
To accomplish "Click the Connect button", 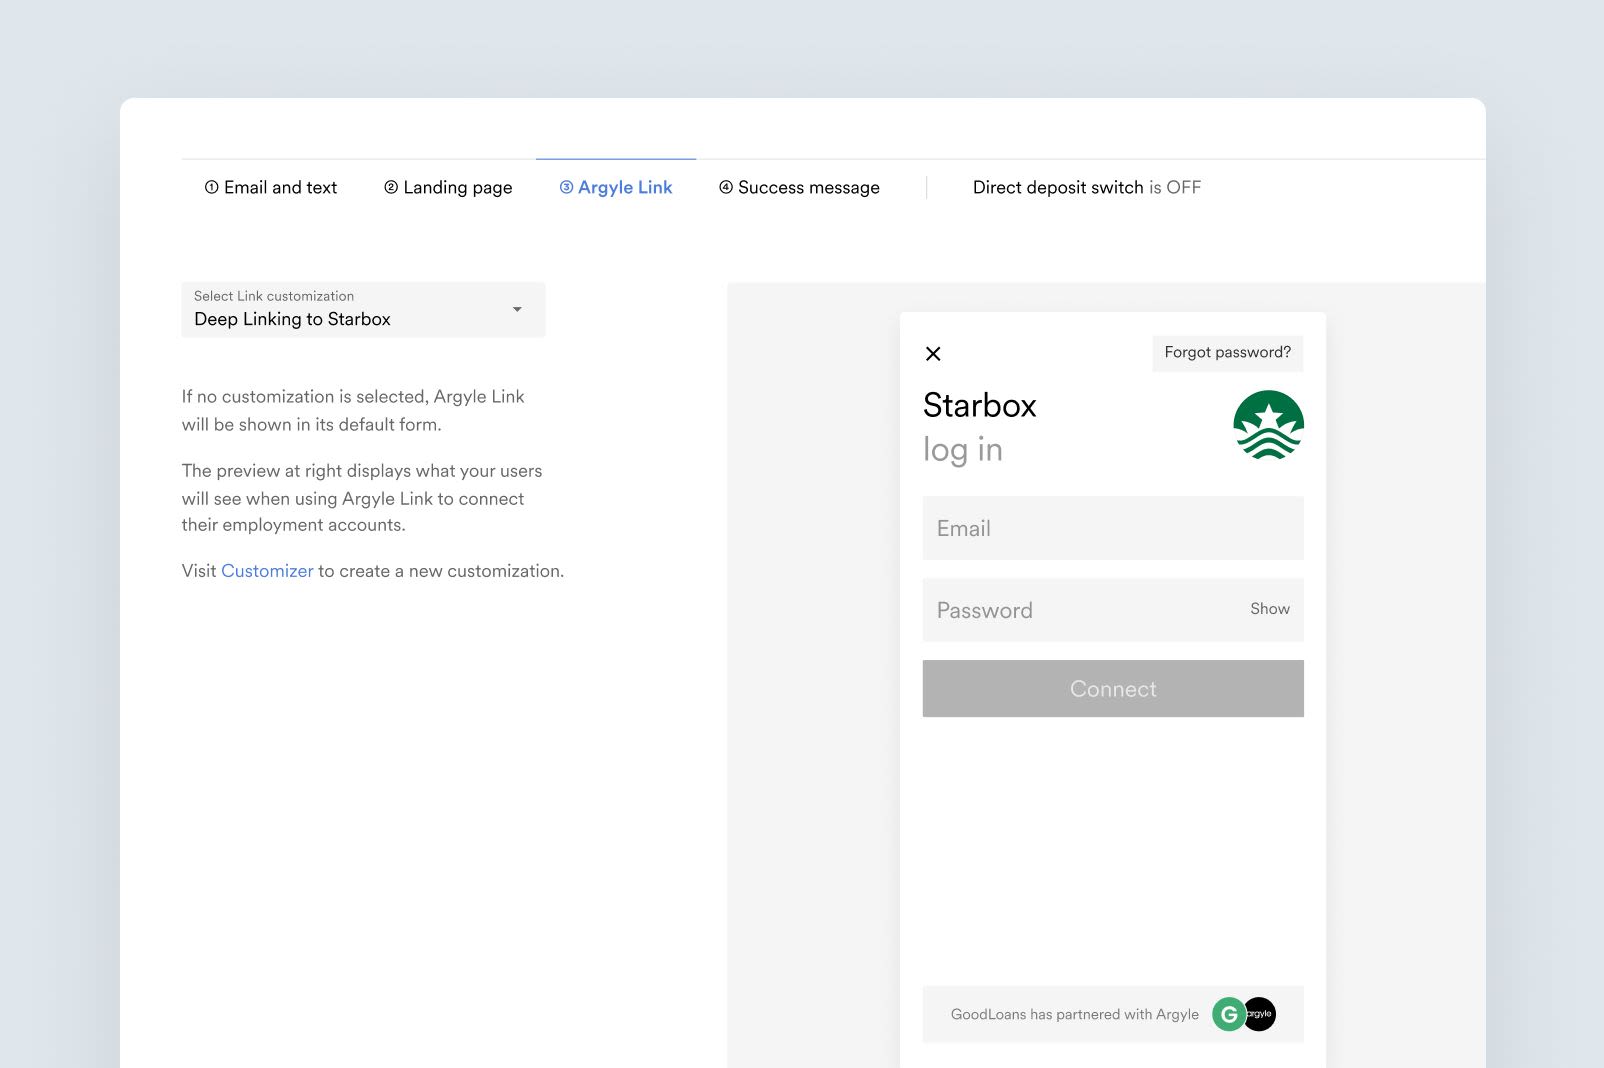I will click(1113, 688).
